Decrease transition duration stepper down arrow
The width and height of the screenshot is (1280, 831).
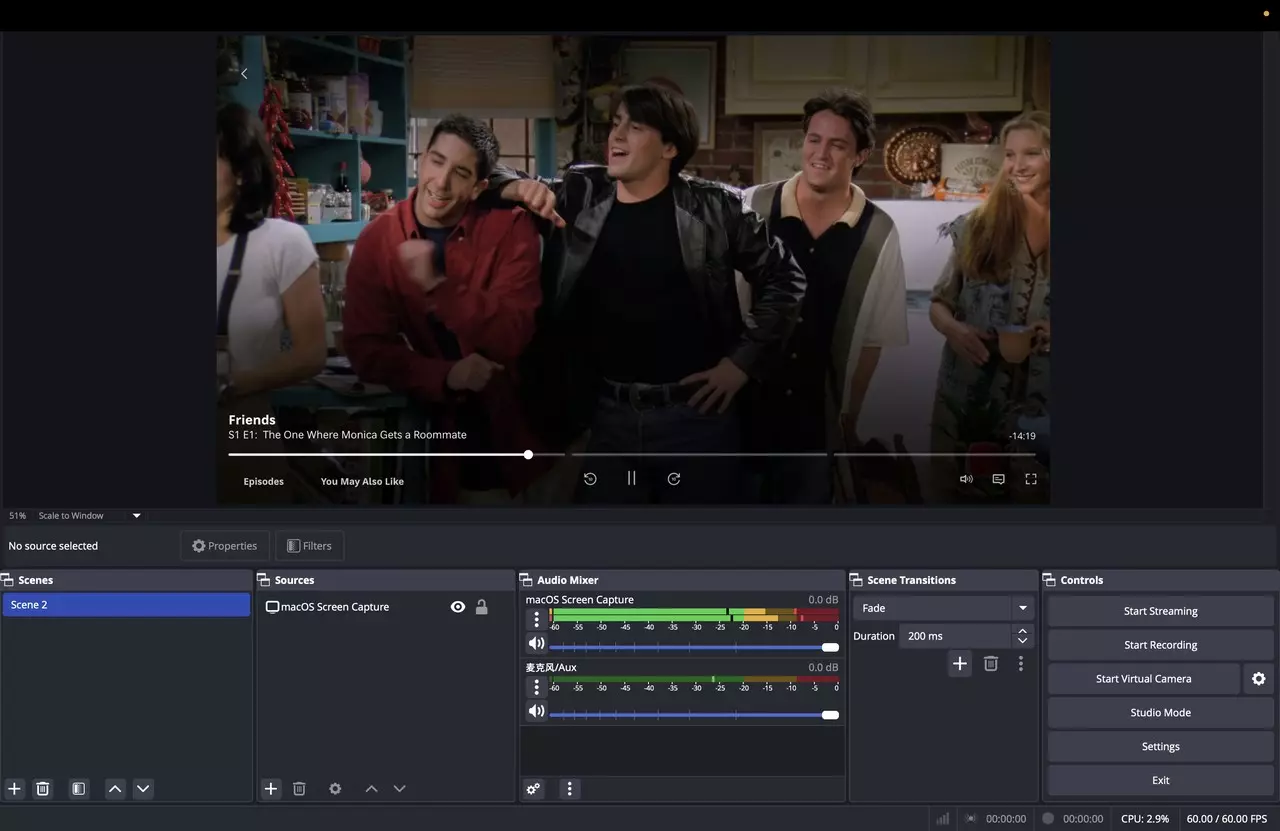1022,641
